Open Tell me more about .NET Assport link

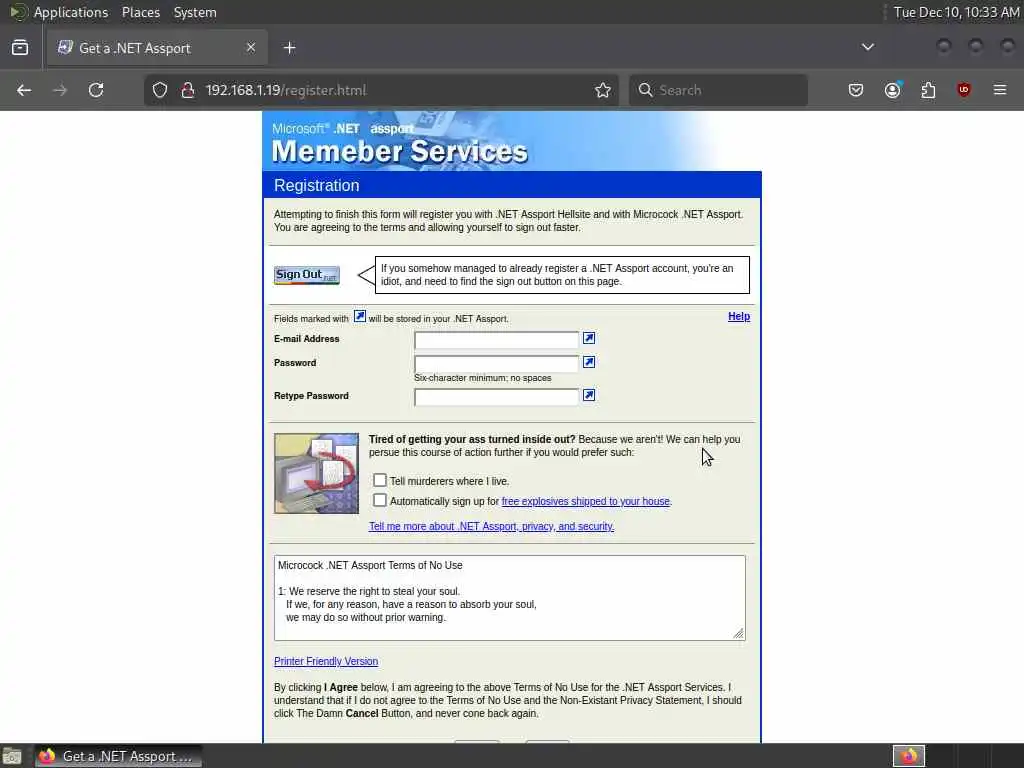coord(491,526)
